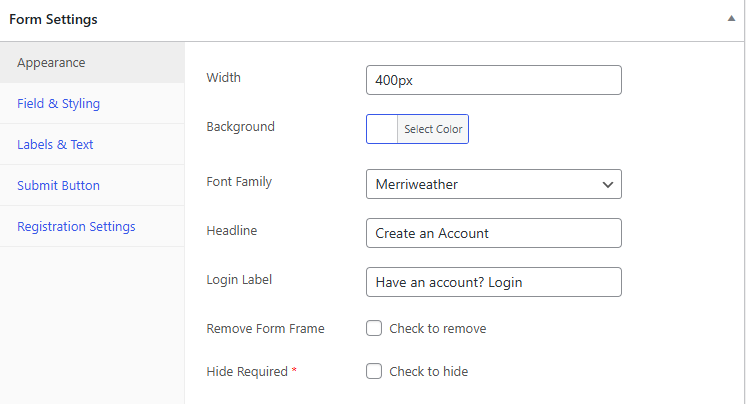Viewport: 746px width, 404px height.
Task: Click the Width input field
Action: coord(494,80)
